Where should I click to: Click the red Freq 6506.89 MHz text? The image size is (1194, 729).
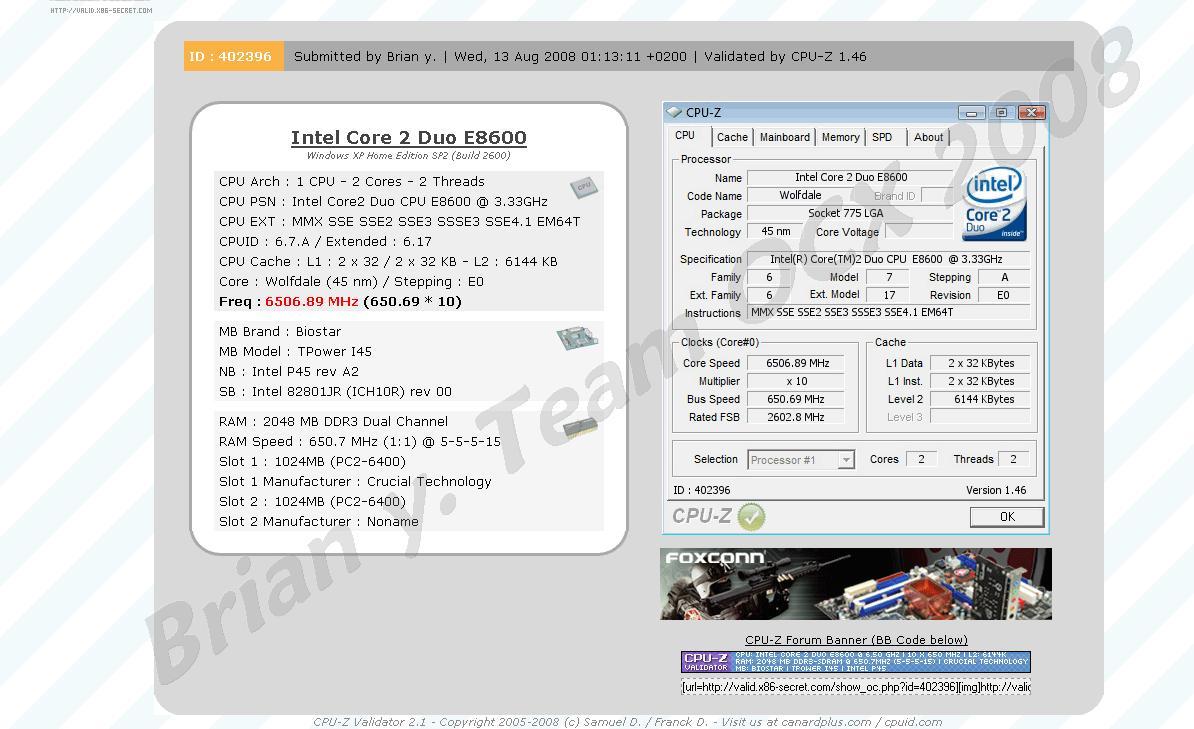point(311,302)
